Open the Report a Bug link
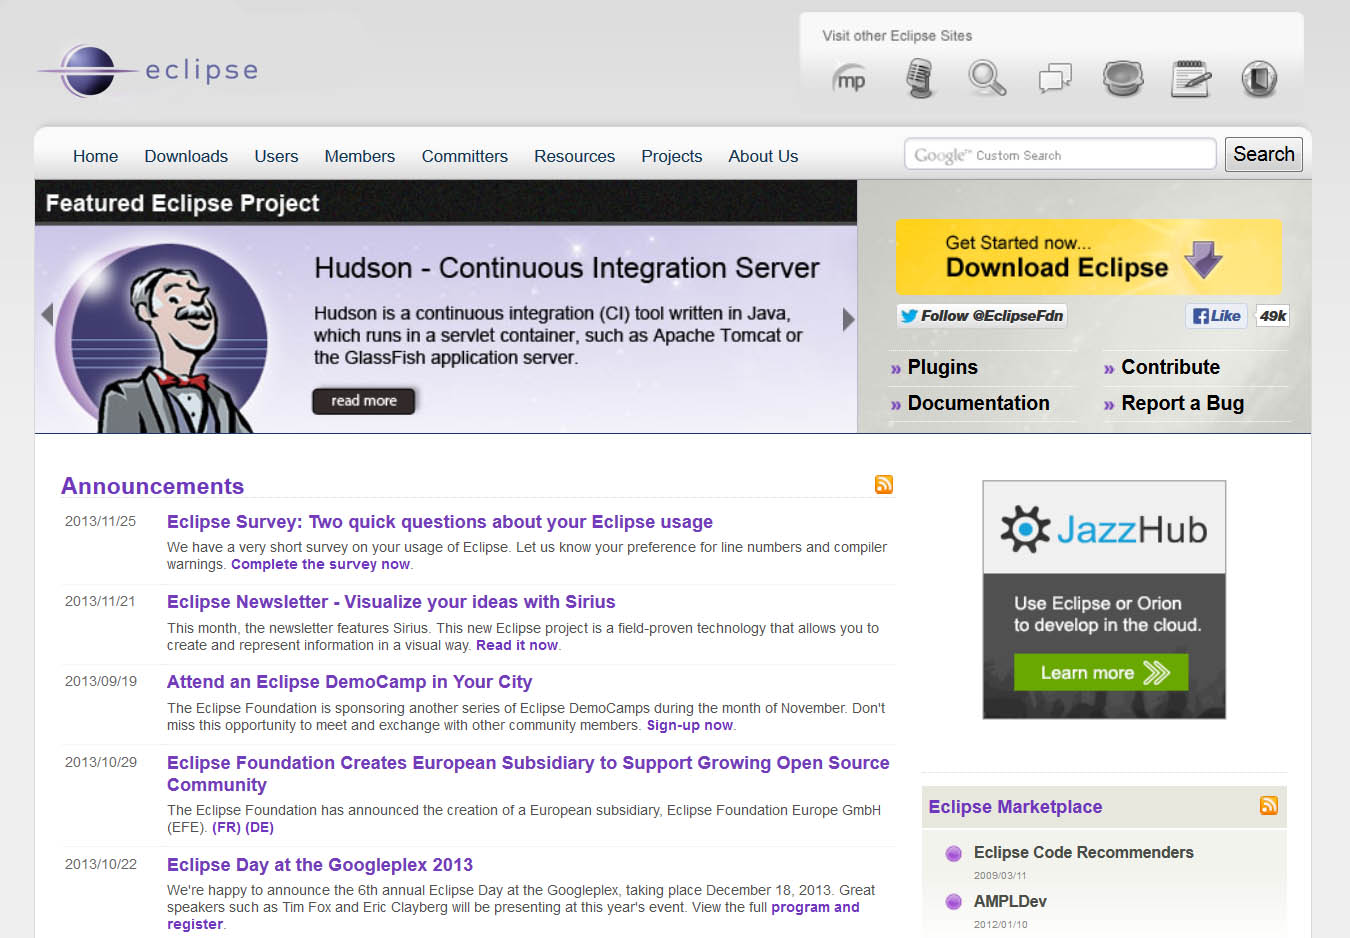 coord(1182,403)
